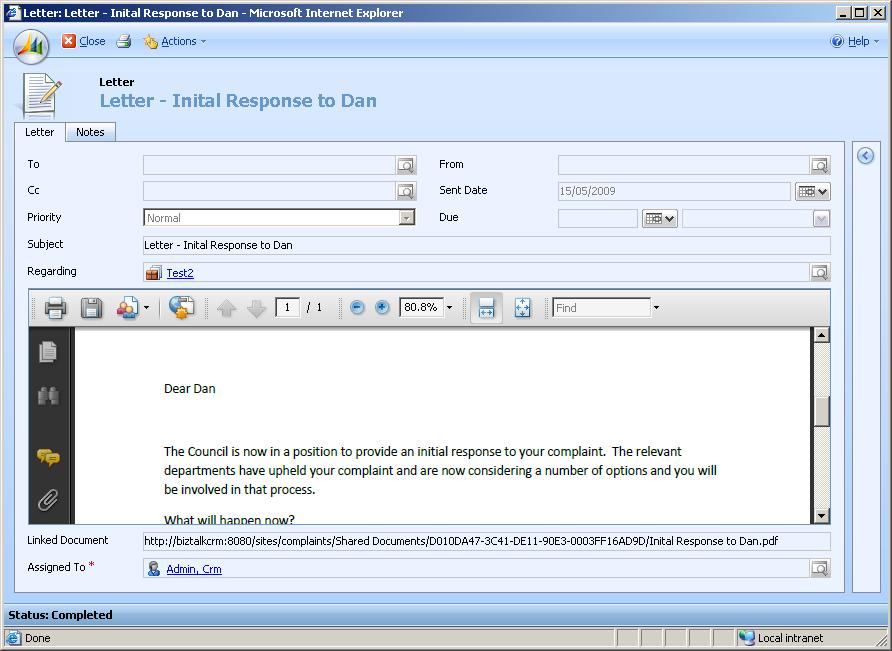Screen dimensions: 892x651
Task: Open the Help menu
Action: (854, 41)
